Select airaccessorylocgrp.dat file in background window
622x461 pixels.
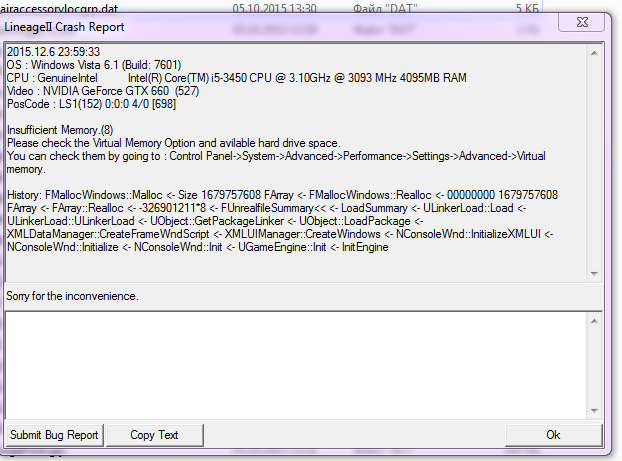(x=60, y=7)
